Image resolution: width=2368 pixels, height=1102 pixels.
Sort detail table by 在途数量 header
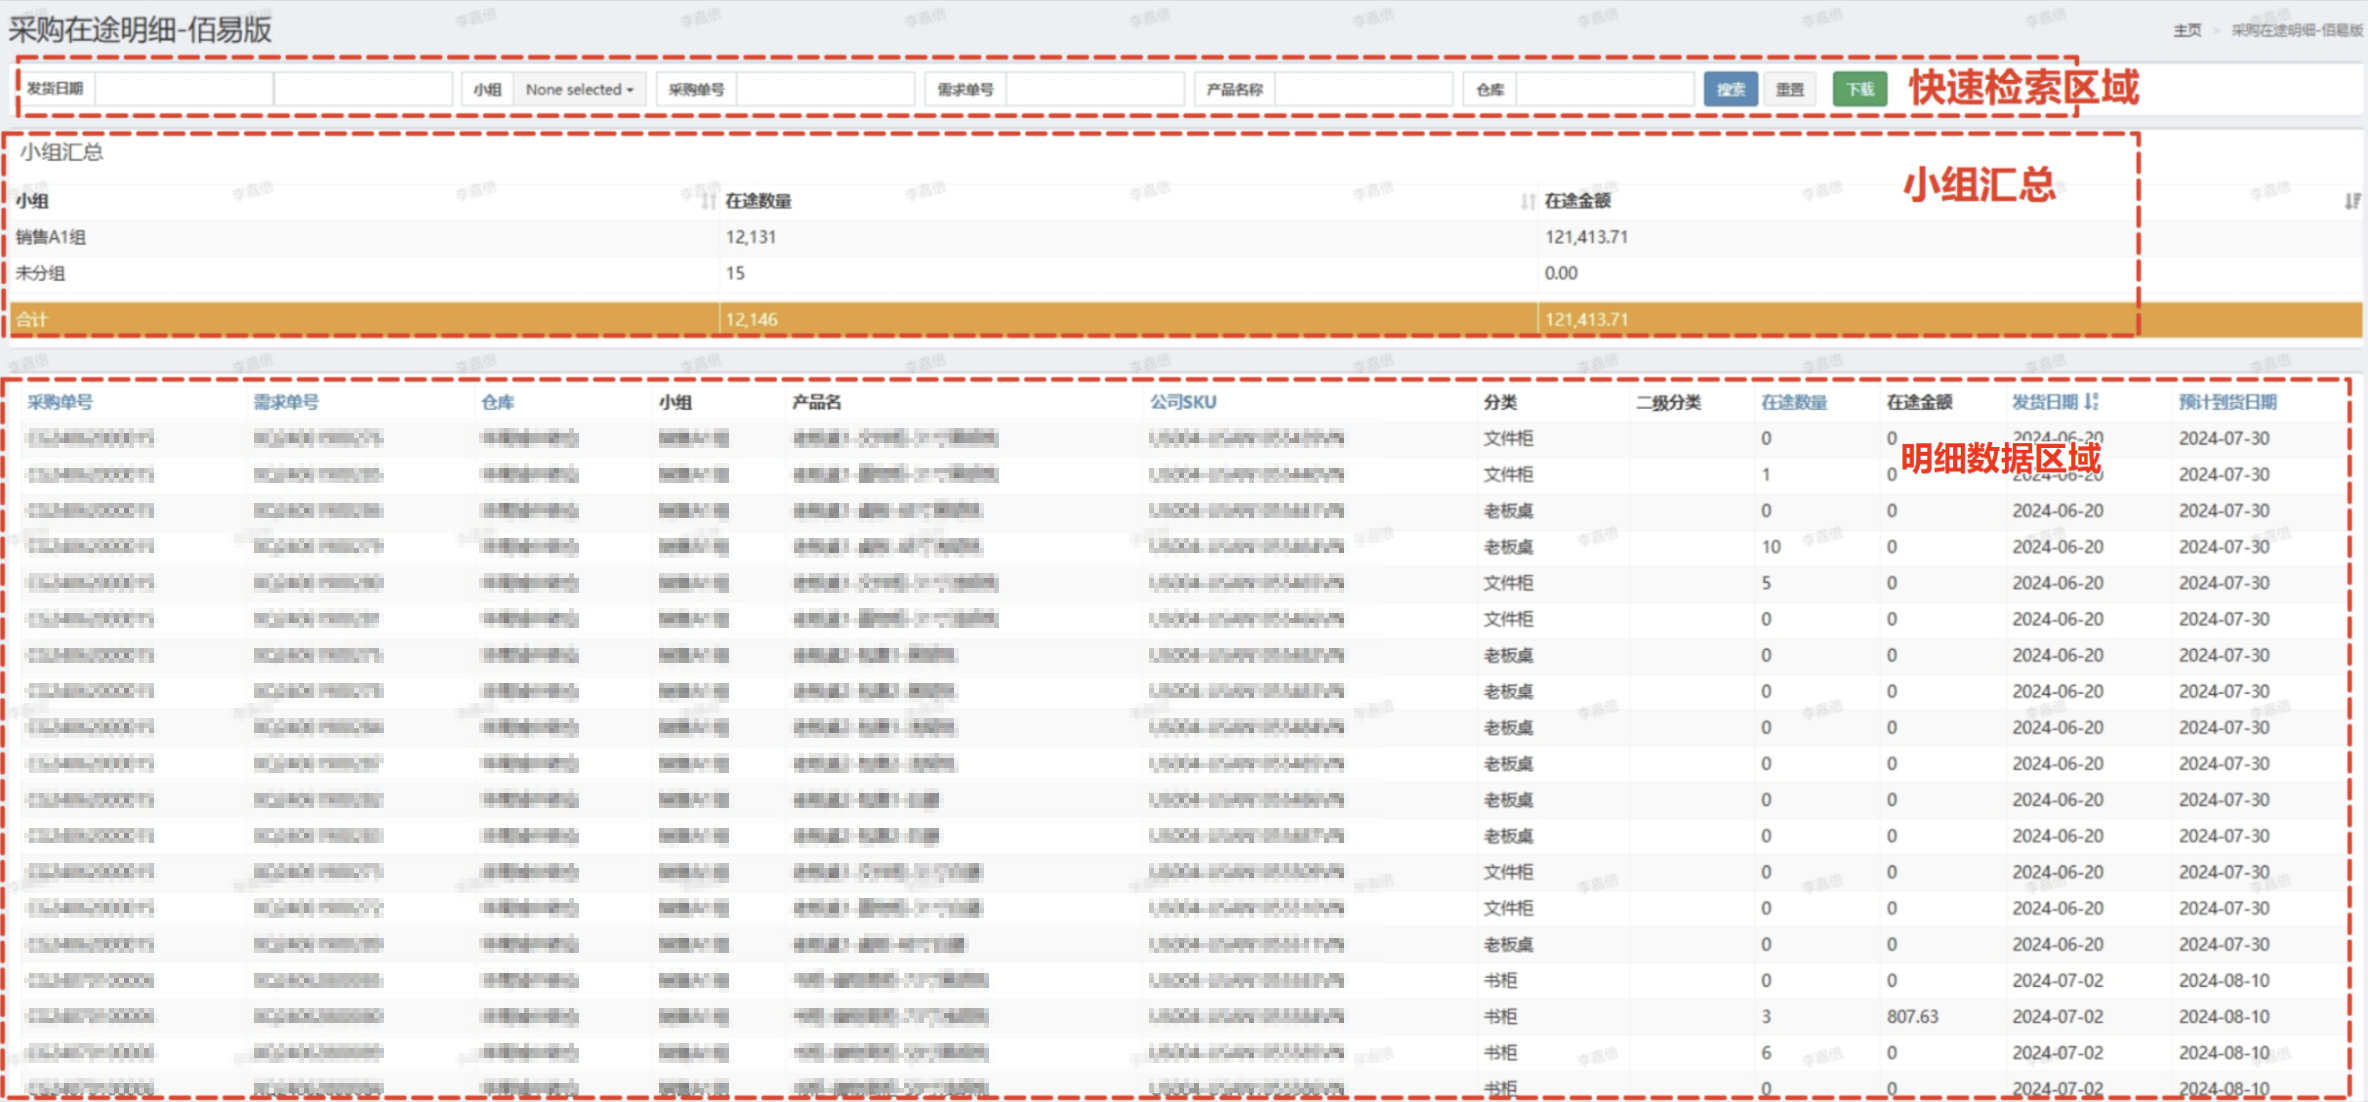click(1794, 402)
